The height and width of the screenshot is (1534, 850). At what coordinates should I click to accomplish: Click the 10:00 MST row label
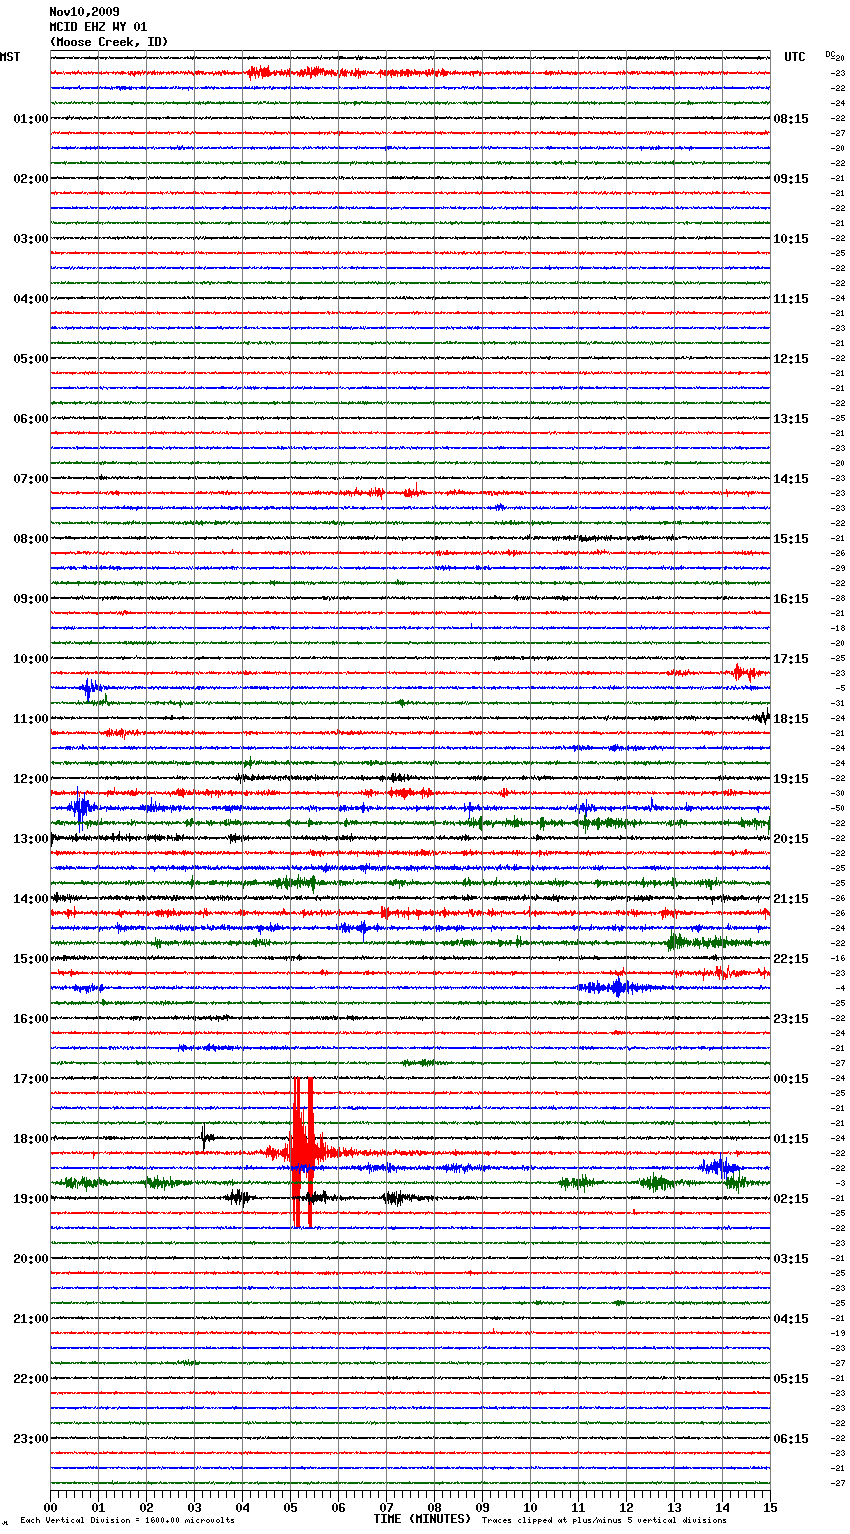pos(30,659)
